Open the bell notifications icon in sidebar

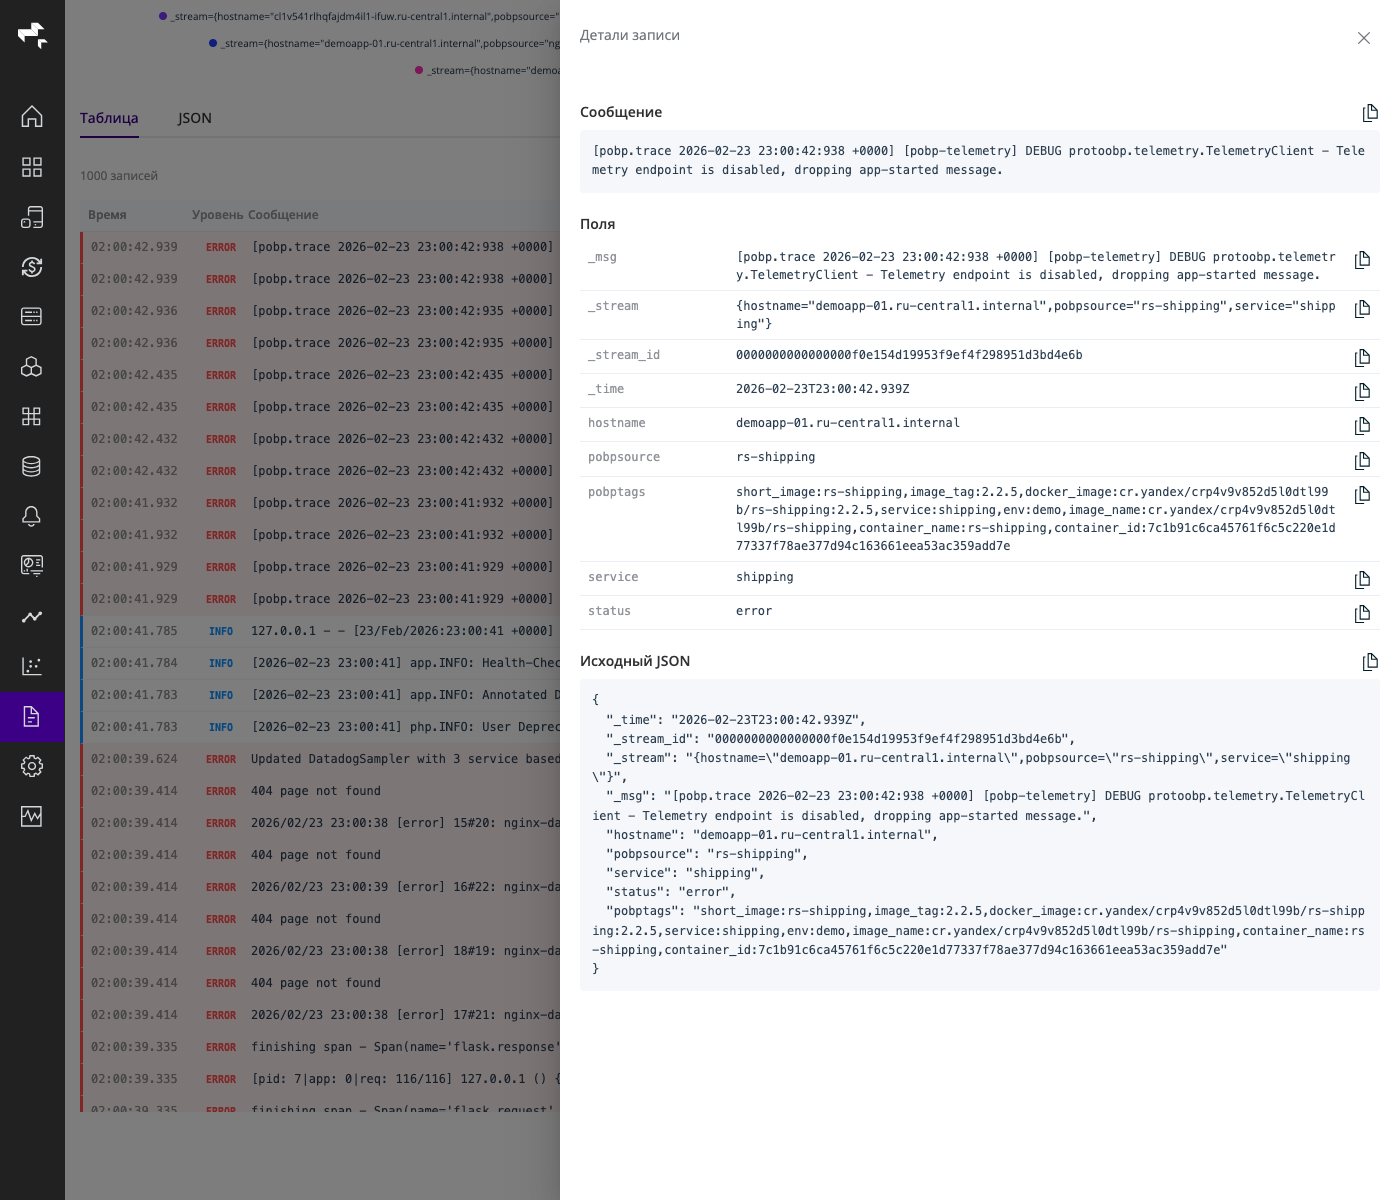point(32,516)
